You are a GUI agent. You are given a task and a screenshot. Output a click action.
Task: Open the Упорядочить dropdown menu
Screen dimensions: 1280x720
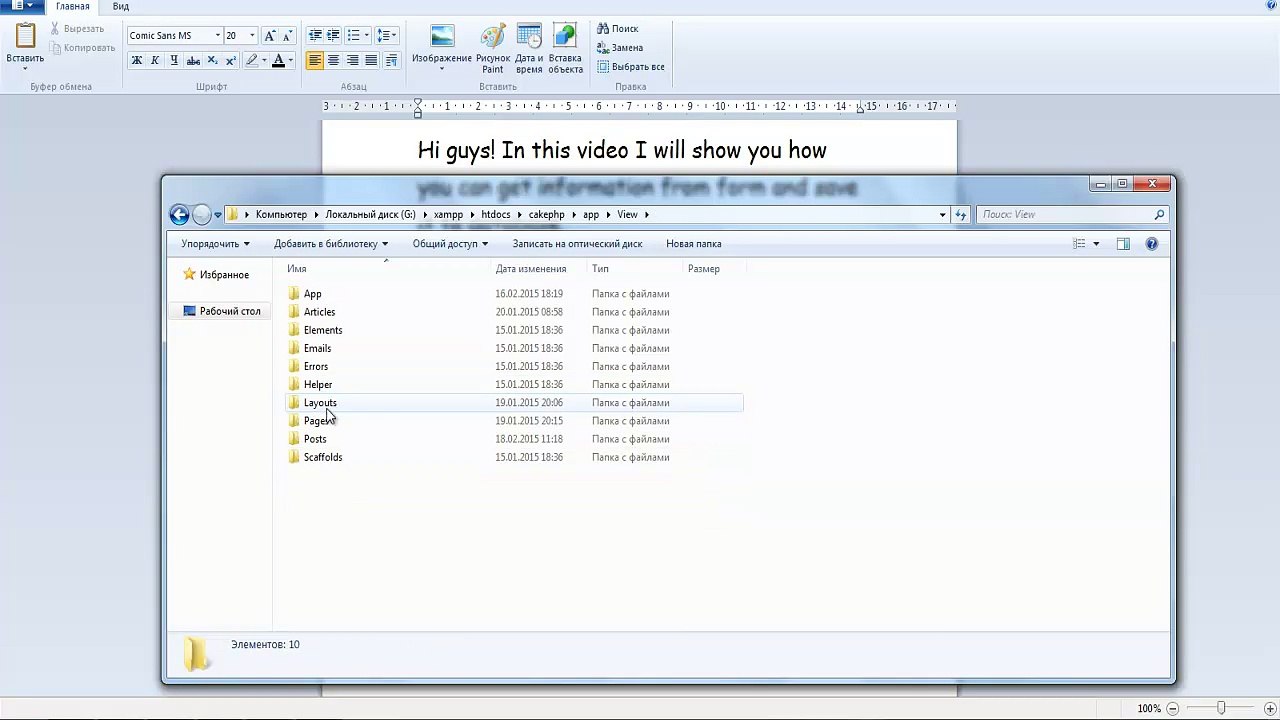pos(215,244)
